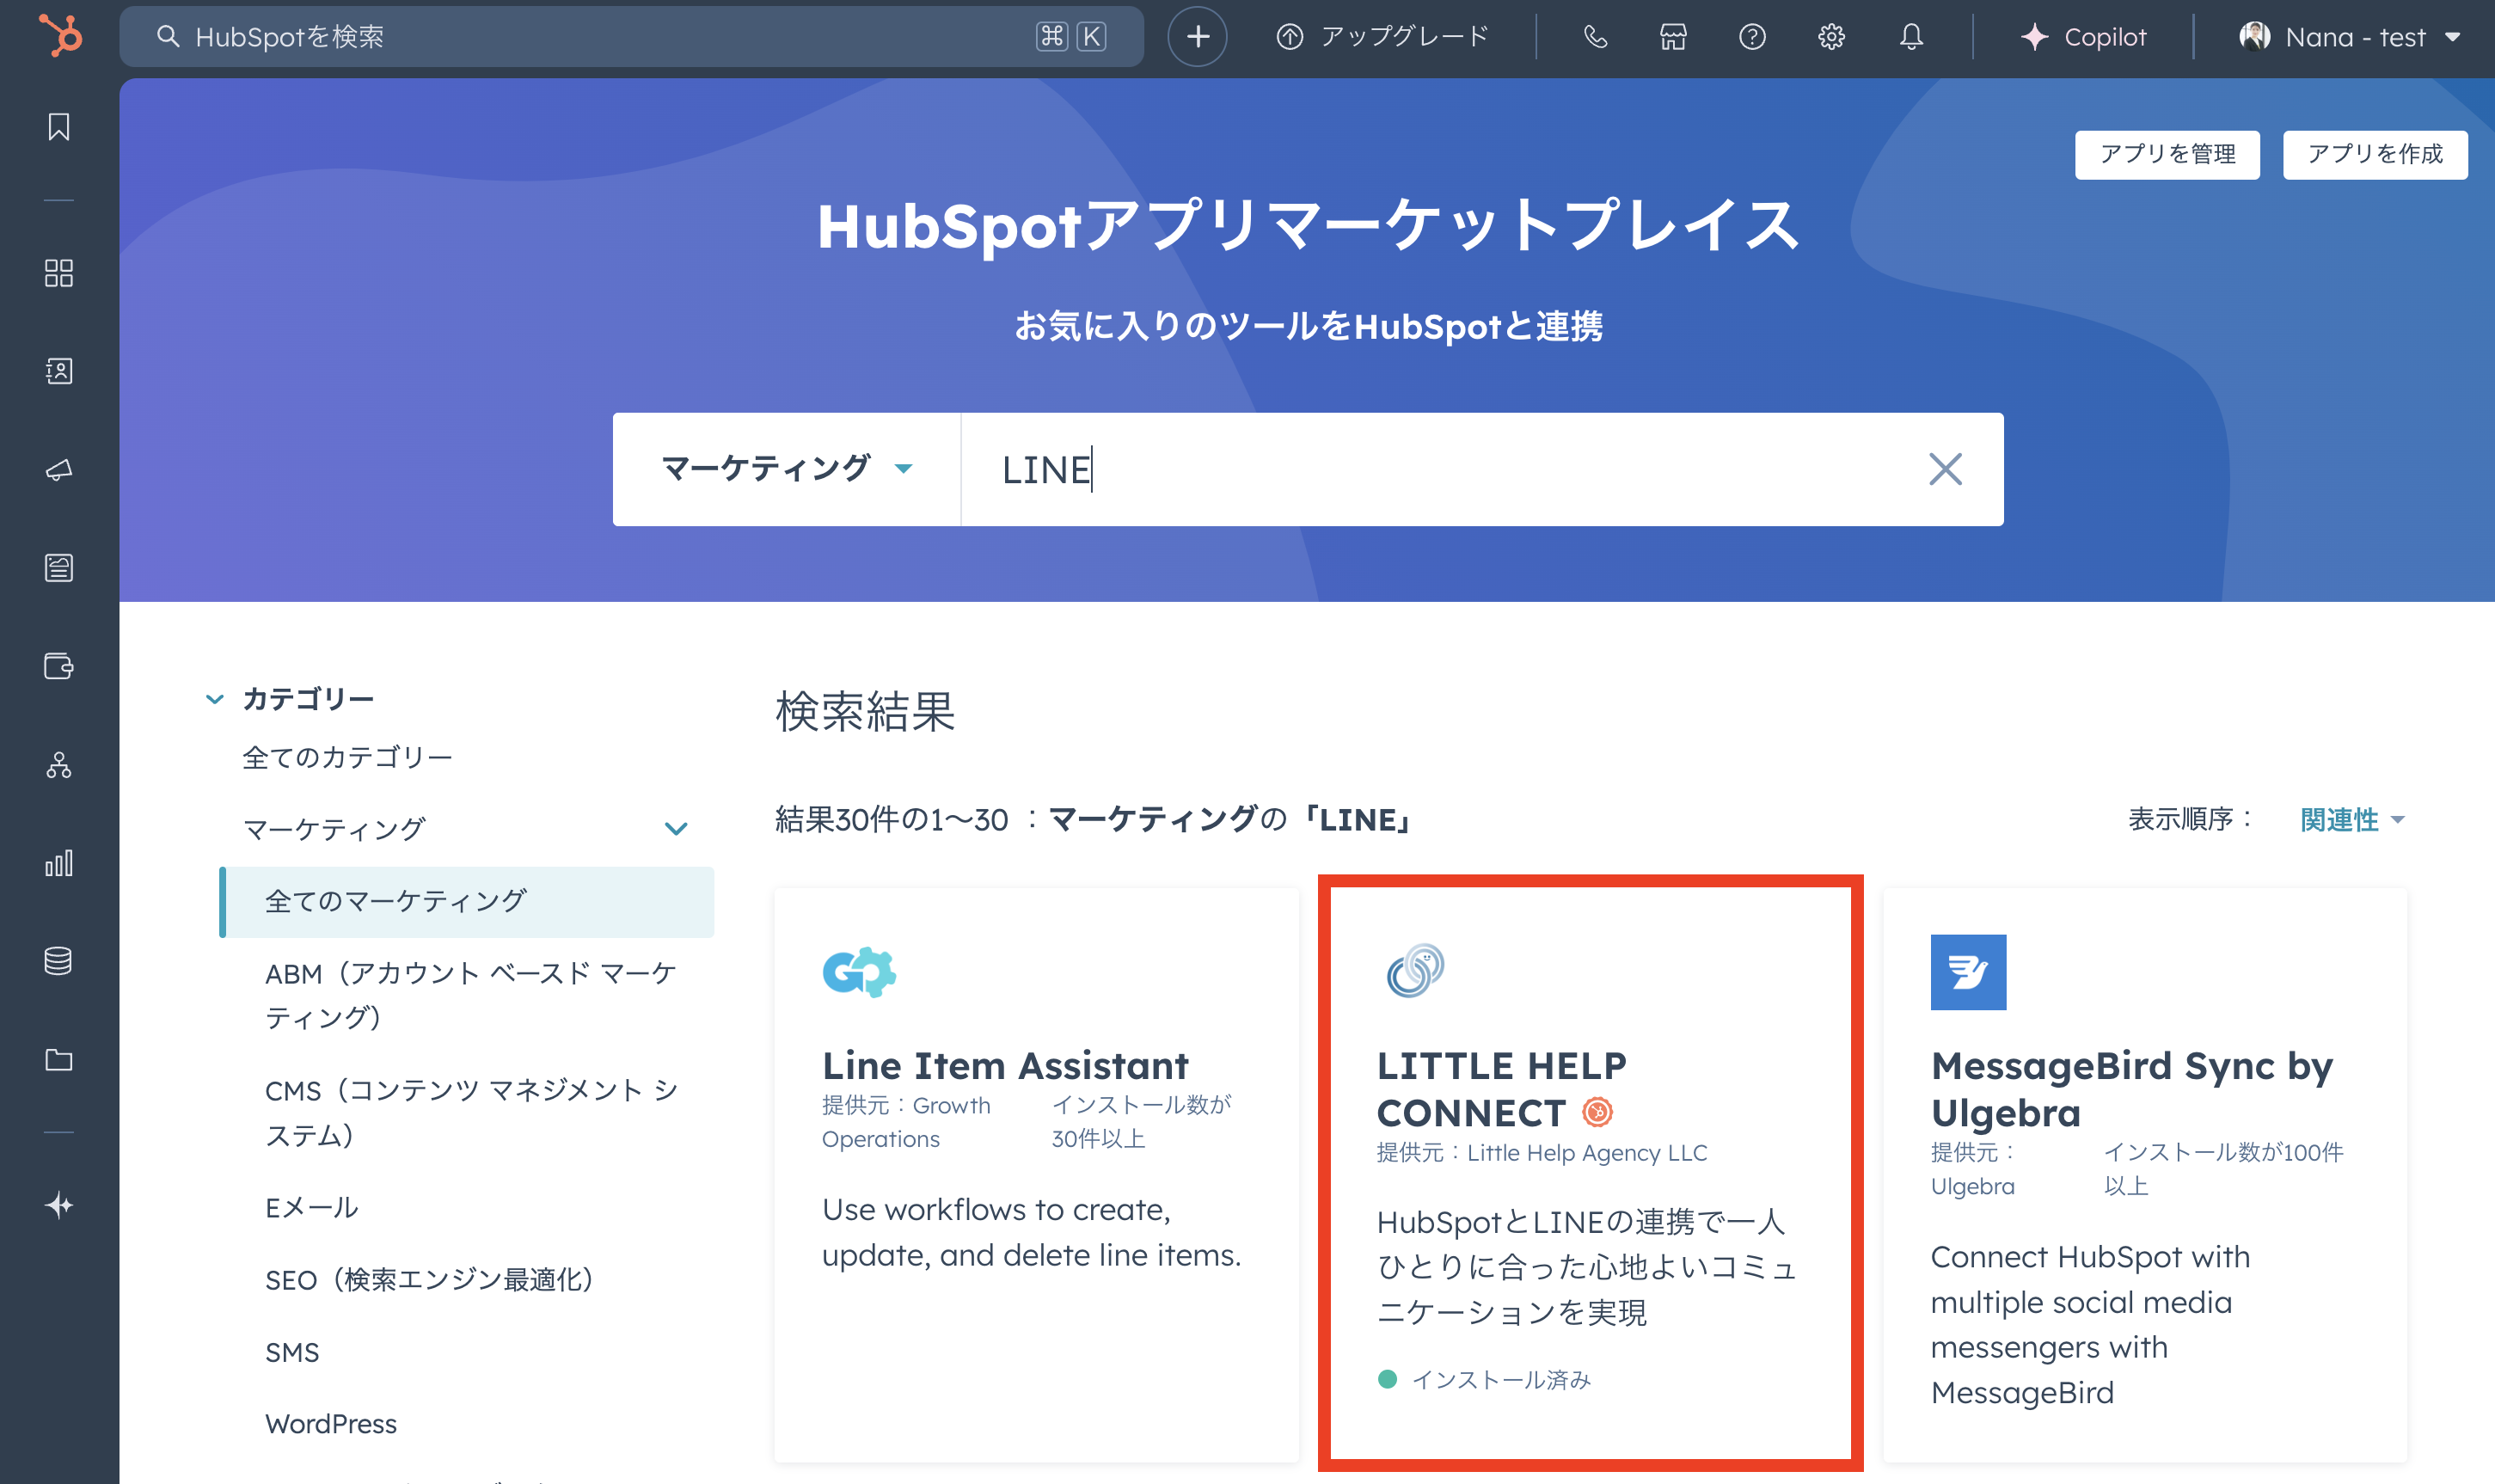Open the reporting bar chart sidebar icon

tap(59, 863)
